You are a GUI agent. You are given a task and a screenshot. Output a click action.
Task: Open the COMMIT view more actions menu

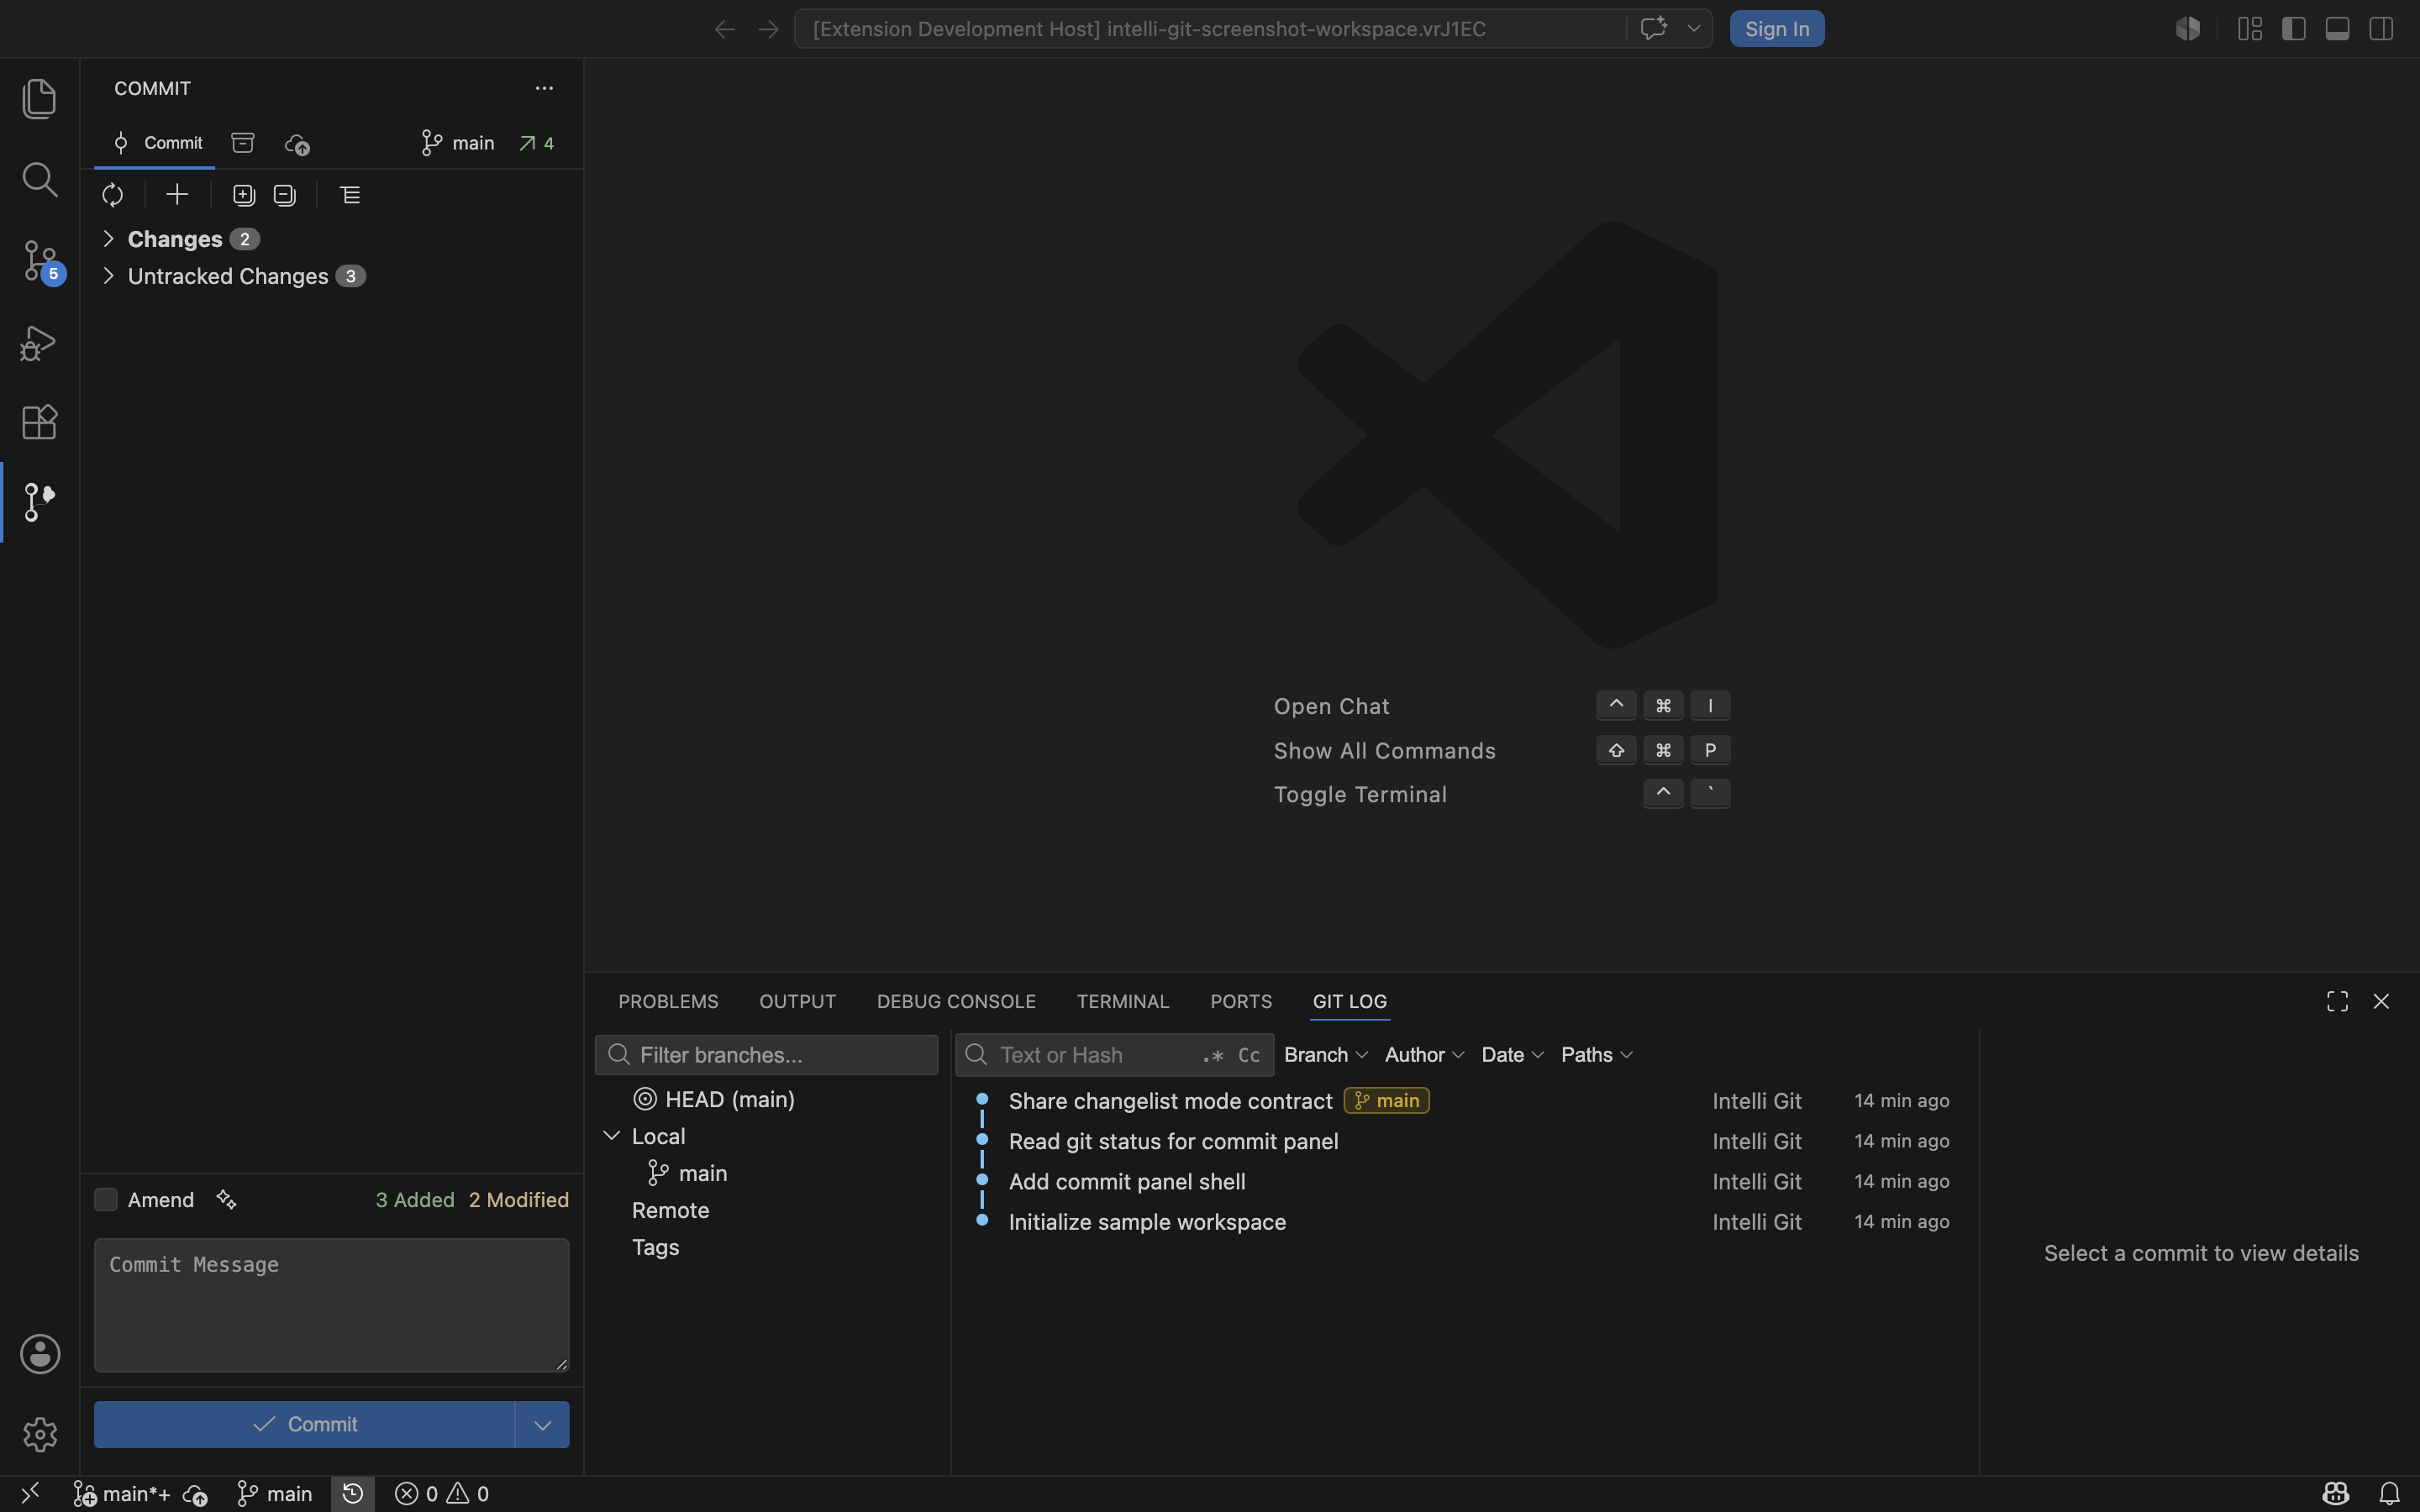pos(544,88)
